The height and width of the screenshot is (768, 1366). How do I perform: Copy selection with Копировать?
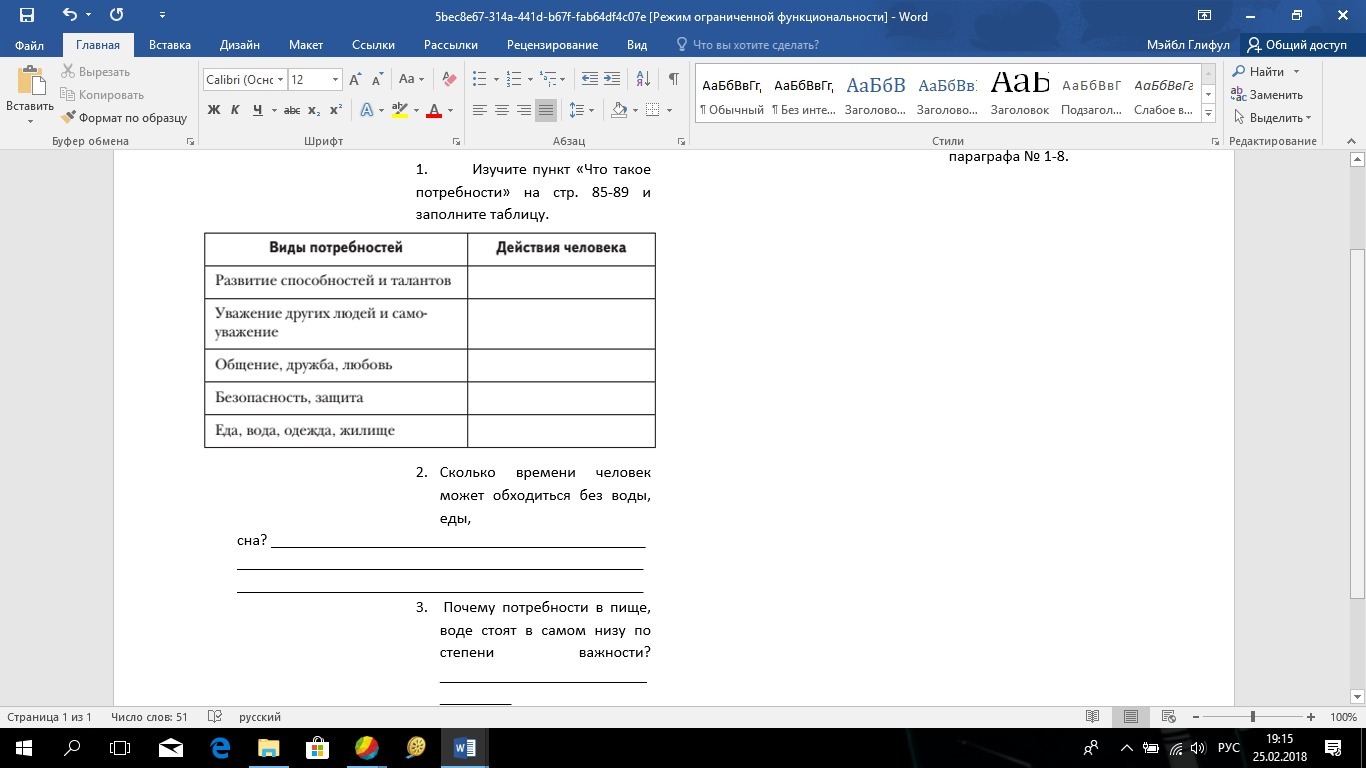[102, 95]
